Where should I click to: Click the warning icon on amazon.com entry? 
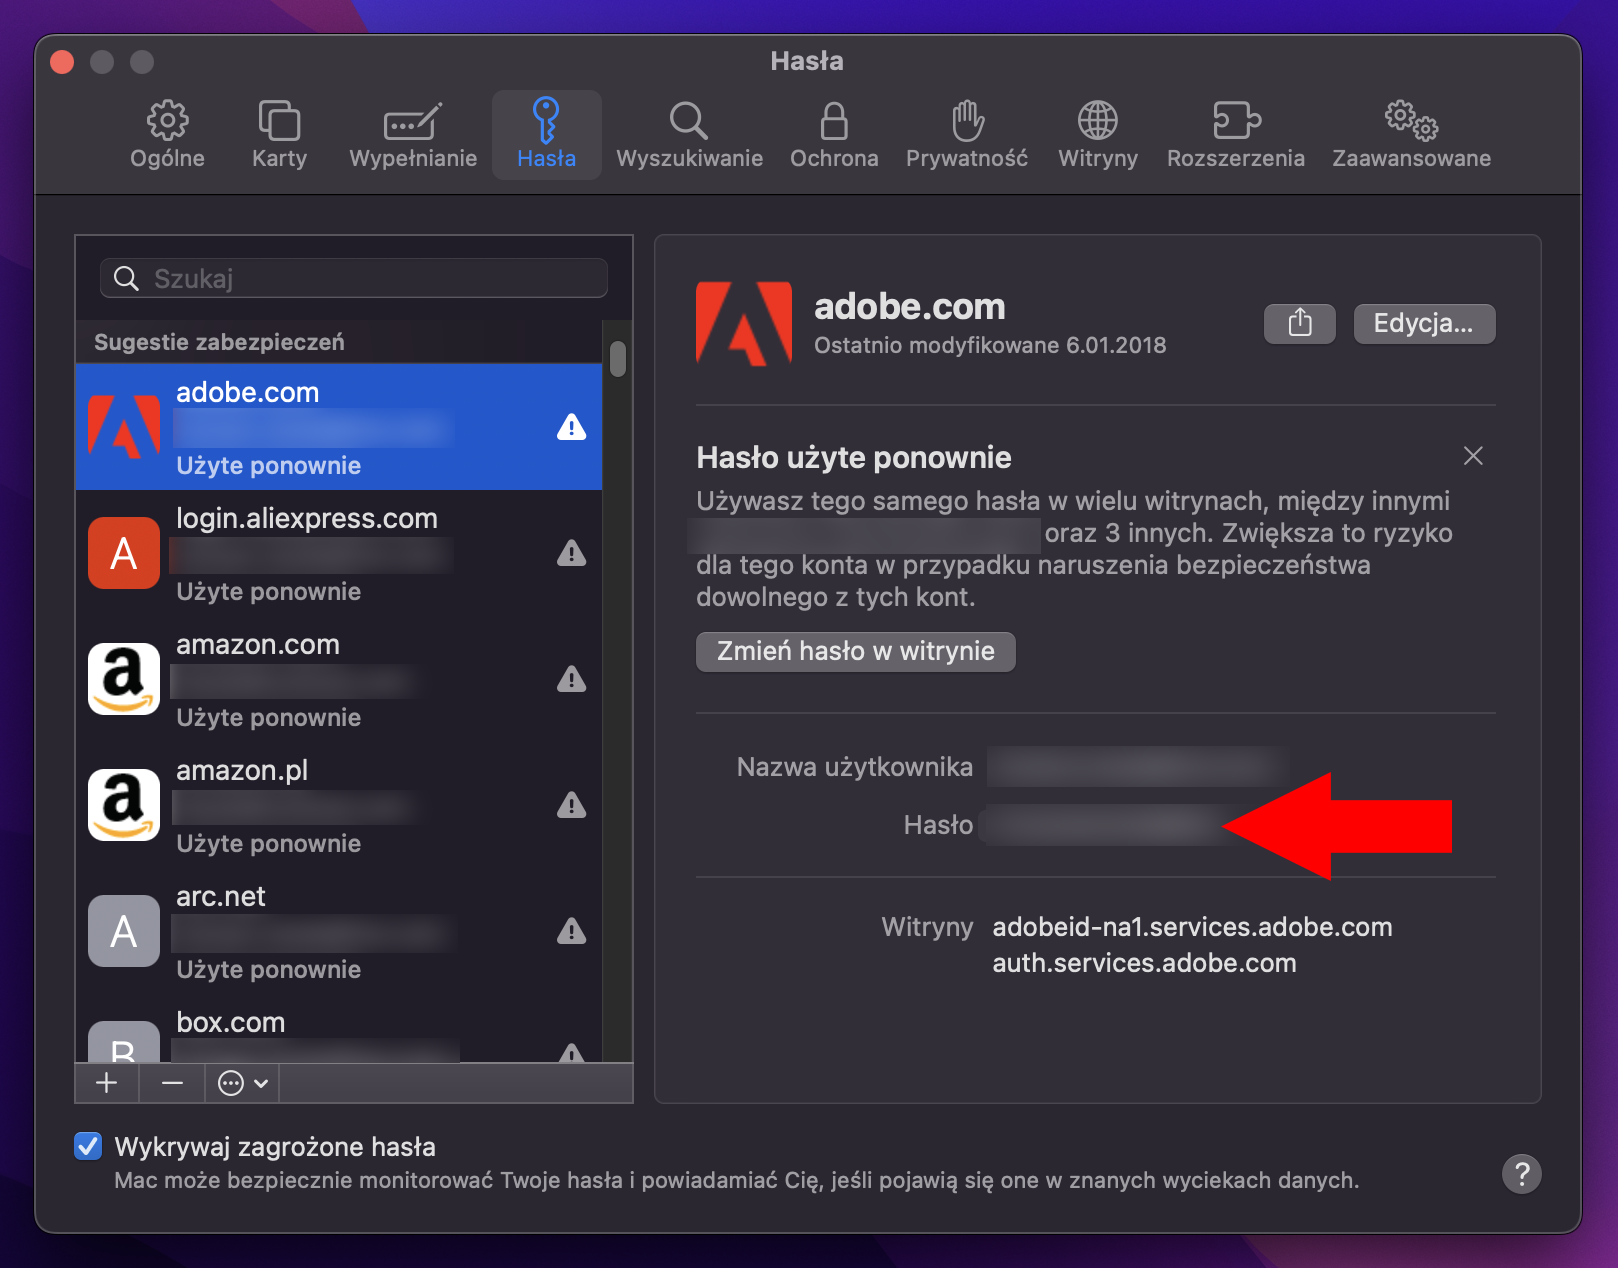point(571,680)
